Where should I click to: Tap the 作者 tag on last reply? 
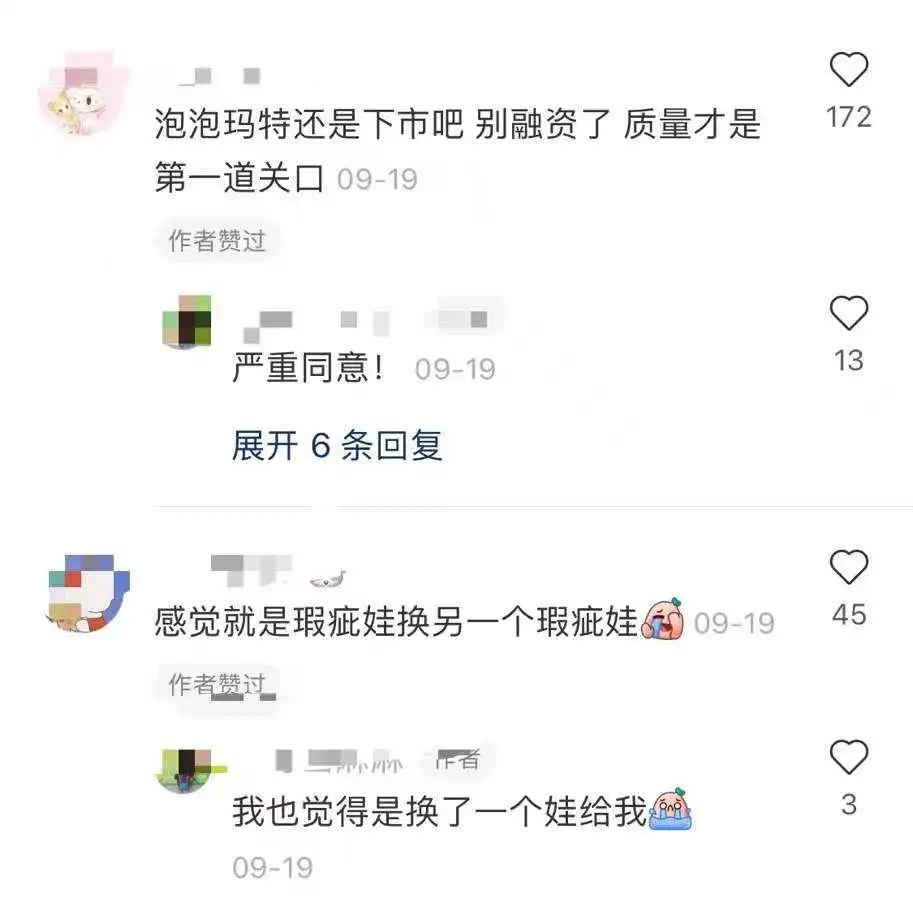[x=458, y=759]
